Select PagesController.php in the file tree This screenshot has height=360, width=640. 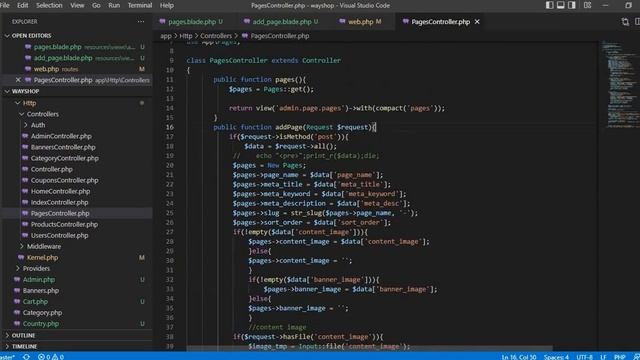point(77,213)
